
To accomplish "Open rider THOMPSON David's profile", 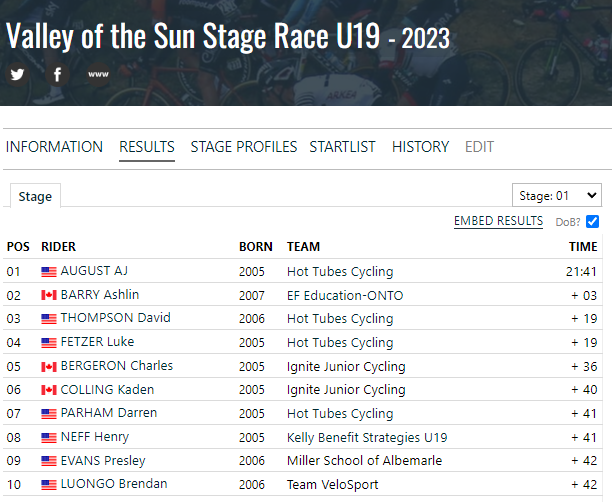I will point(116,318).
